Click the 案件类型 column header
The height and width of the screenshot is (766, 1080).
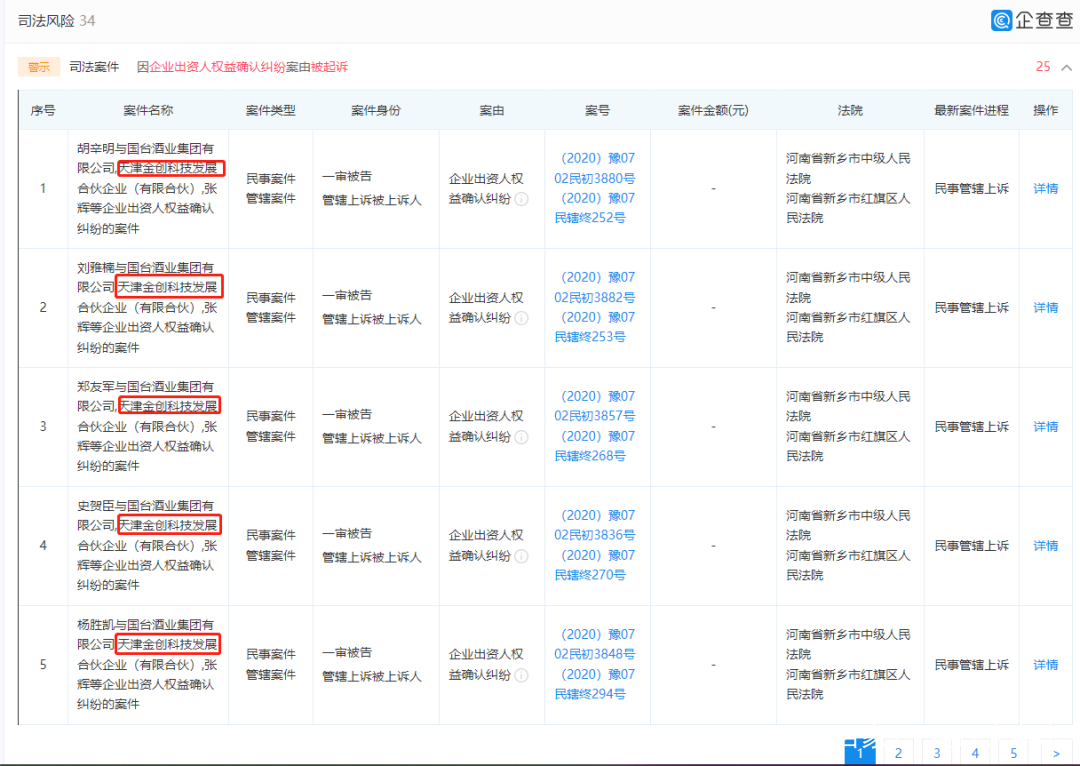[x=271, y=110]
